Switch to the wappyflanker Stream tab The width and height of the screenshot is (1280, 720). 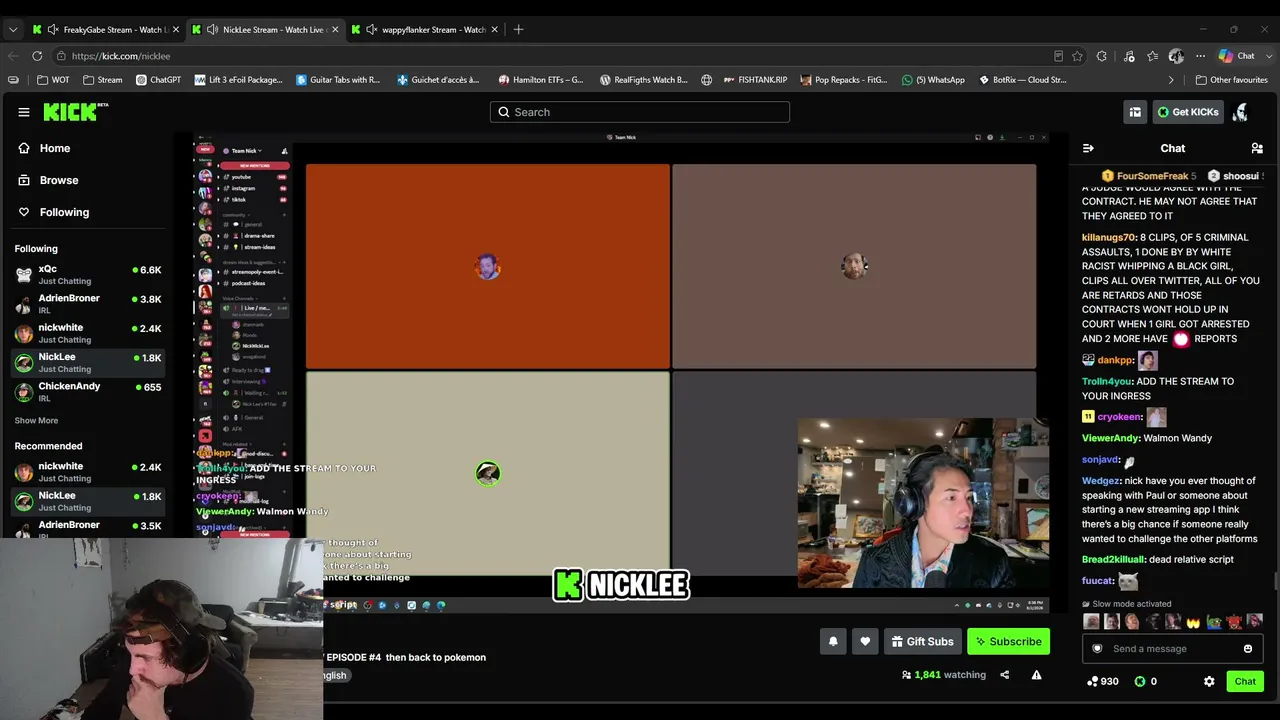pyautogui.click(x=423, y=29)
